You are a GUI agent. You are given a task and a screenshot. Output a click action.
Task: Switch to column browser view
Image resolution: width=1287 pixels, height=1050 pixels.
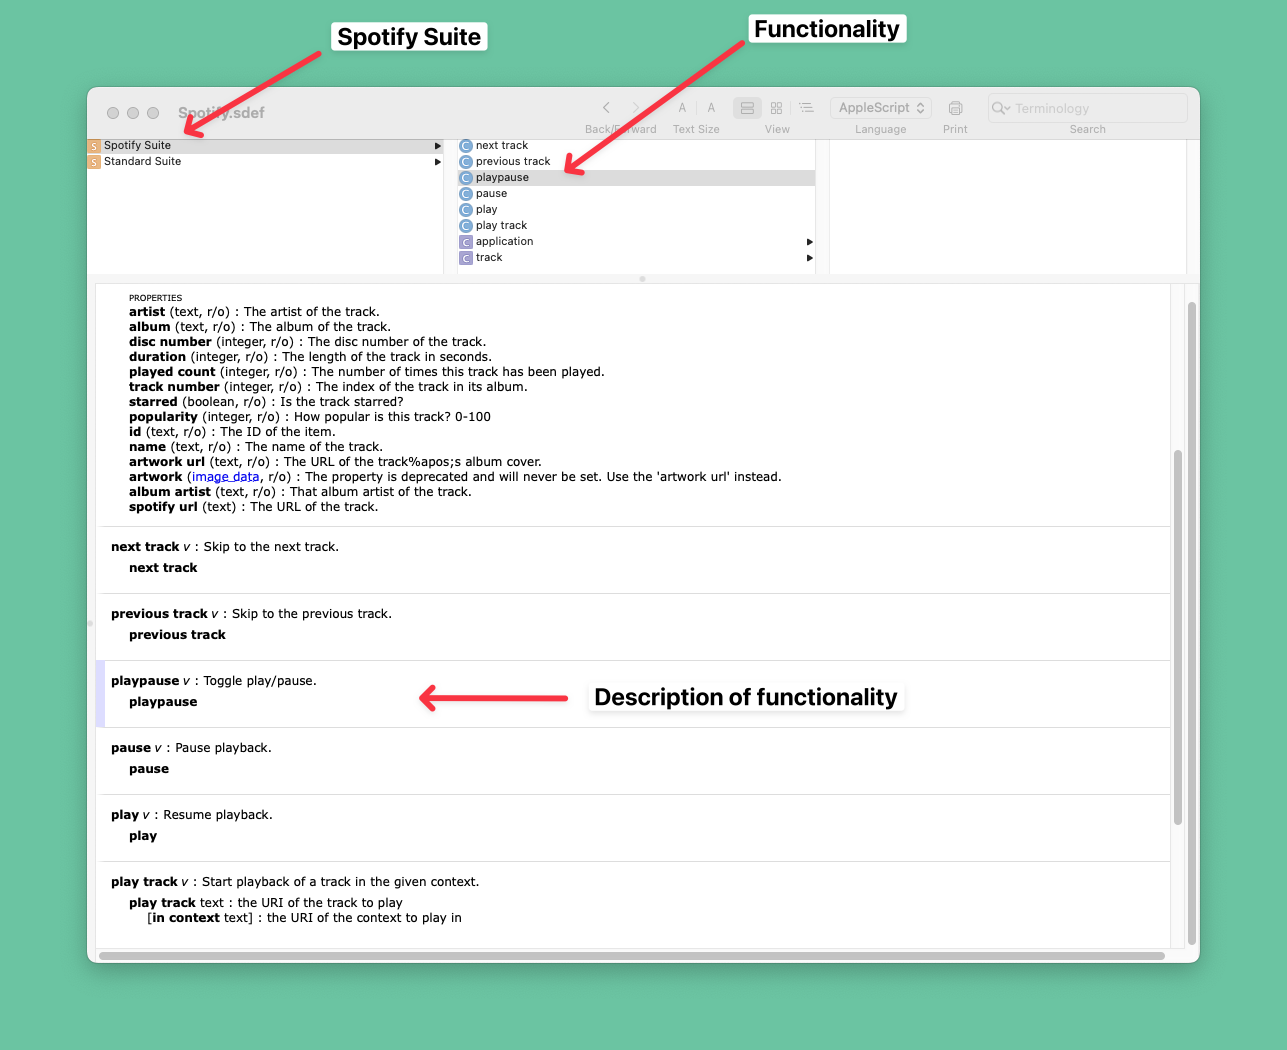click(747, 108)
